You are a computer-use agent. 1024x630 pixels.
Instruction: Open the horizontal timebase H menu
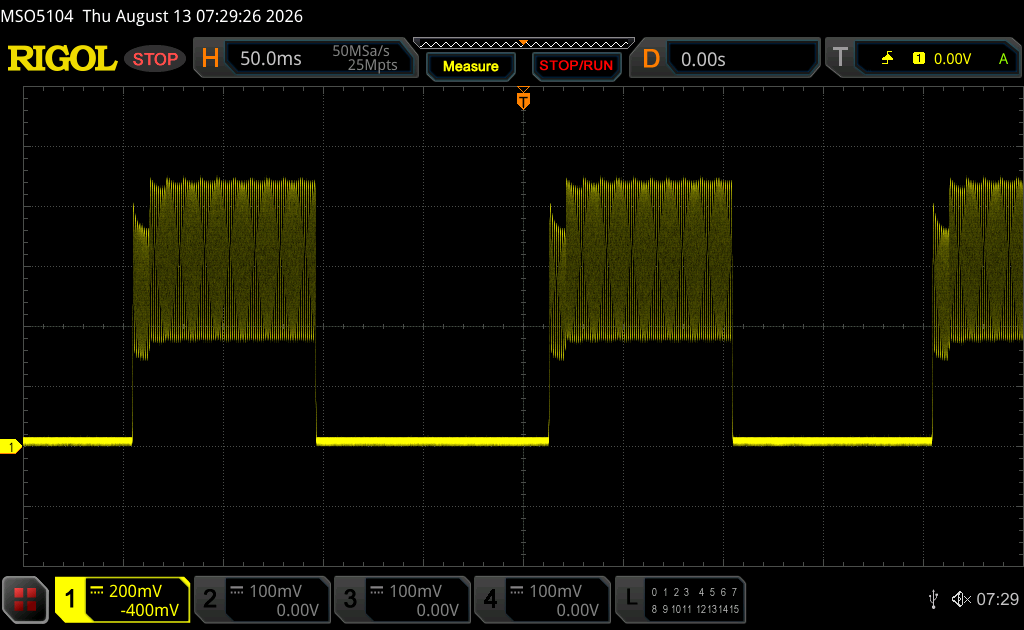pos(210,59)
